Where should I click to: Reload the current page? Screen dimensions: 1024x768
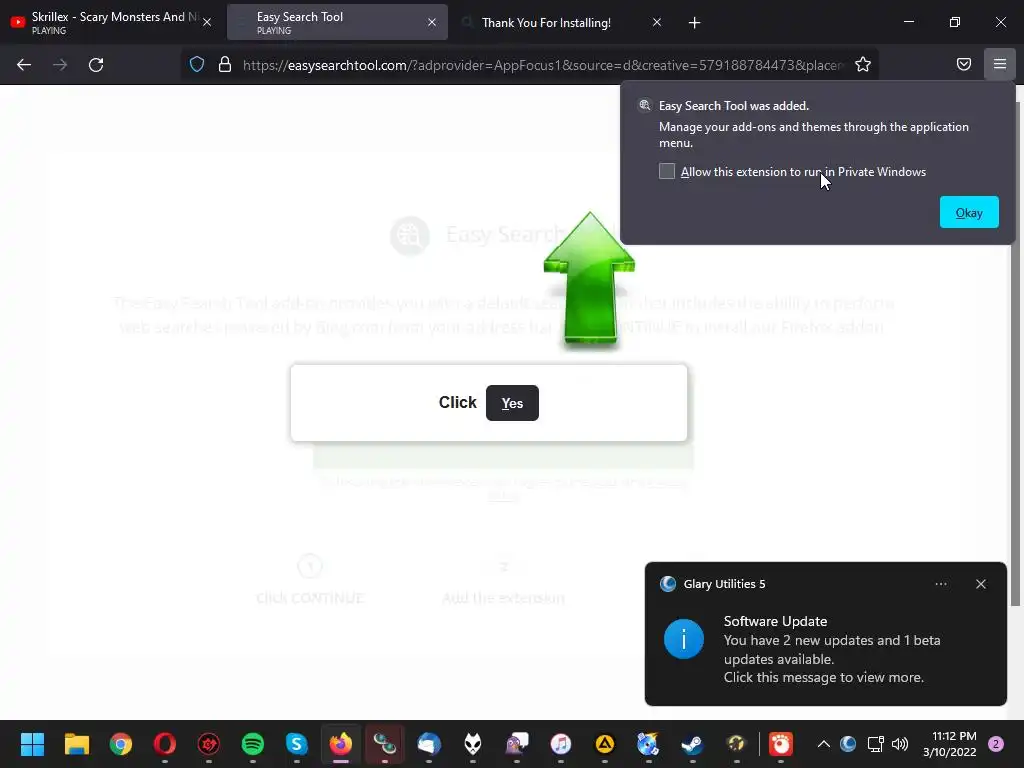(x=96, y=65)
